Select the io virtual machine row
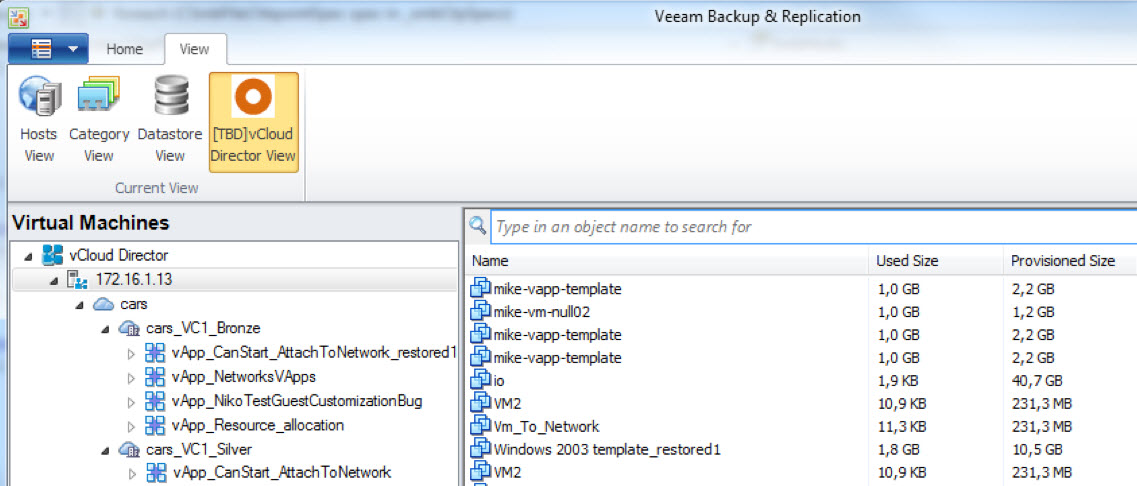Image resolution: width=1137 pixels, height=486 pixels. click(x=803, y=380)
